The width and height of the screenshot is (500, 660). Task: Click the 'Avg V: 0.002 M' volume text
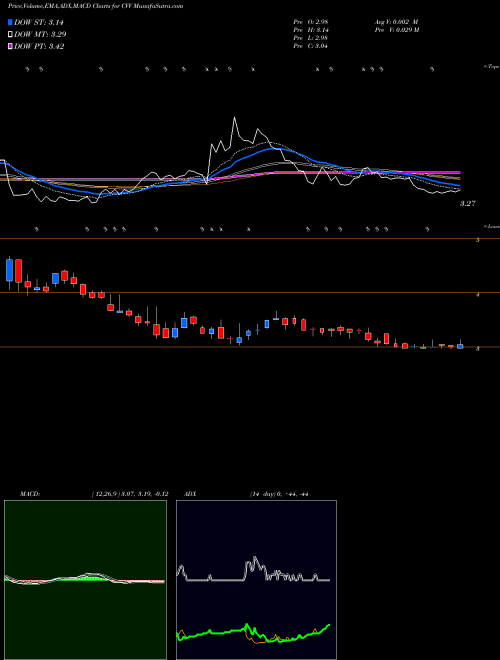pos(397,21)
